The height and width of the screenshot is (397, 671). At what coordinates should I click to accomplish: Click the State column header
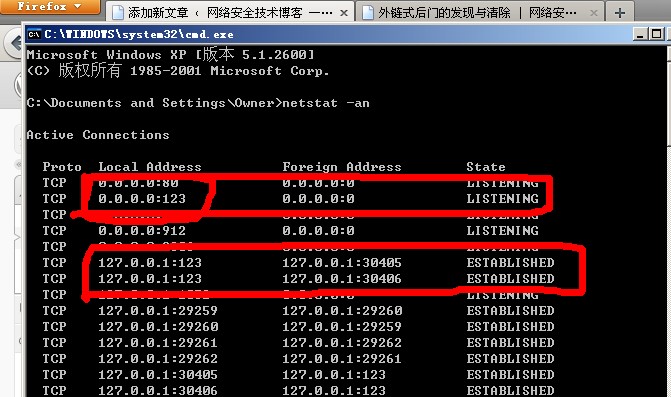(486, 167)
